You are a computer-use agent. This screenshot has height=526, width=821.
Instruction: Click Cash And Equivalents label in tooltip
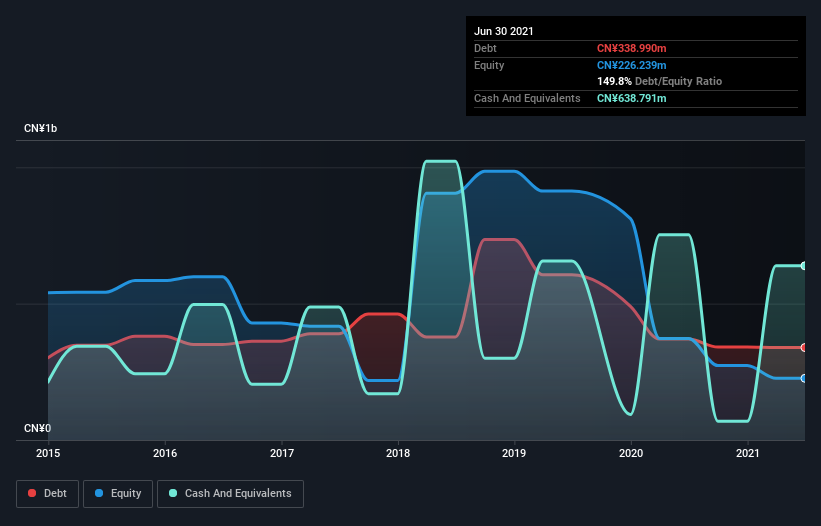527,98
